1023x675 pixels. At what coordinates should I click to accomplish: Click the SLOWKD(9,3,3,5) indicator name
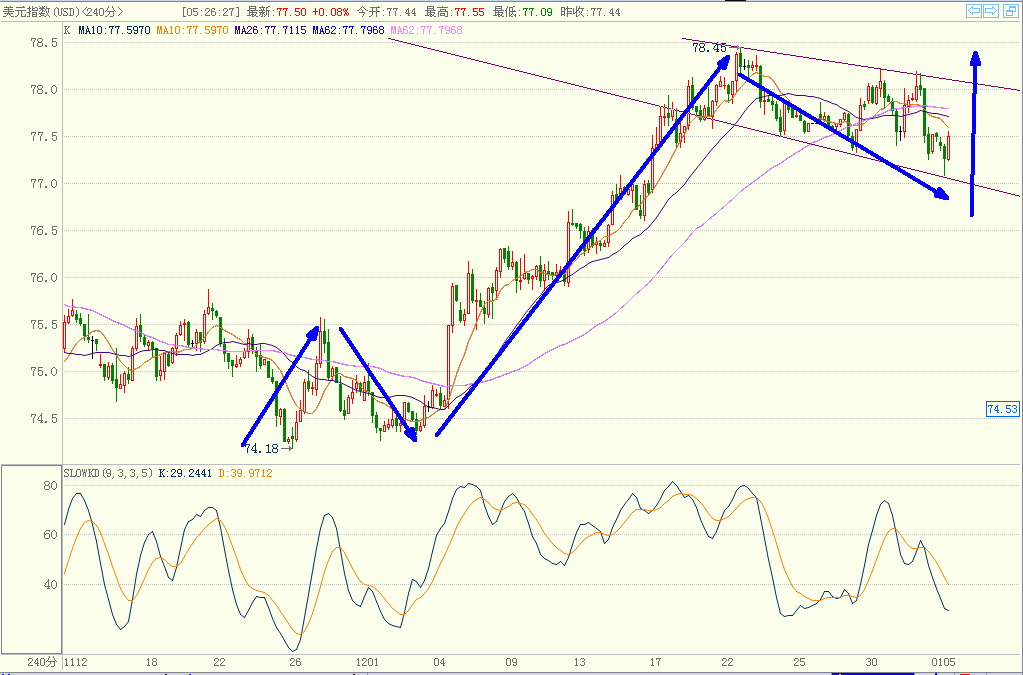(109, 473)
